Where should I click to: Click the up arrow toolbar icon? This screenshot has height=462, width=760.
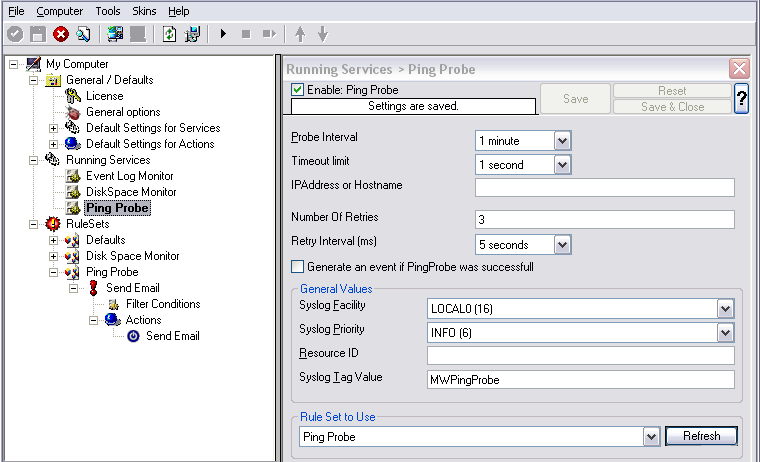point(300,34)
